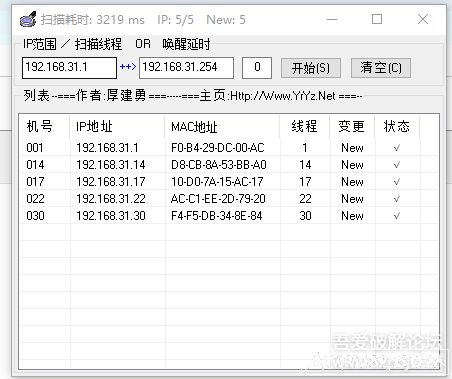
Task: Minimize the scanner window
Action: pyautogui.click(x=332, y=19)
